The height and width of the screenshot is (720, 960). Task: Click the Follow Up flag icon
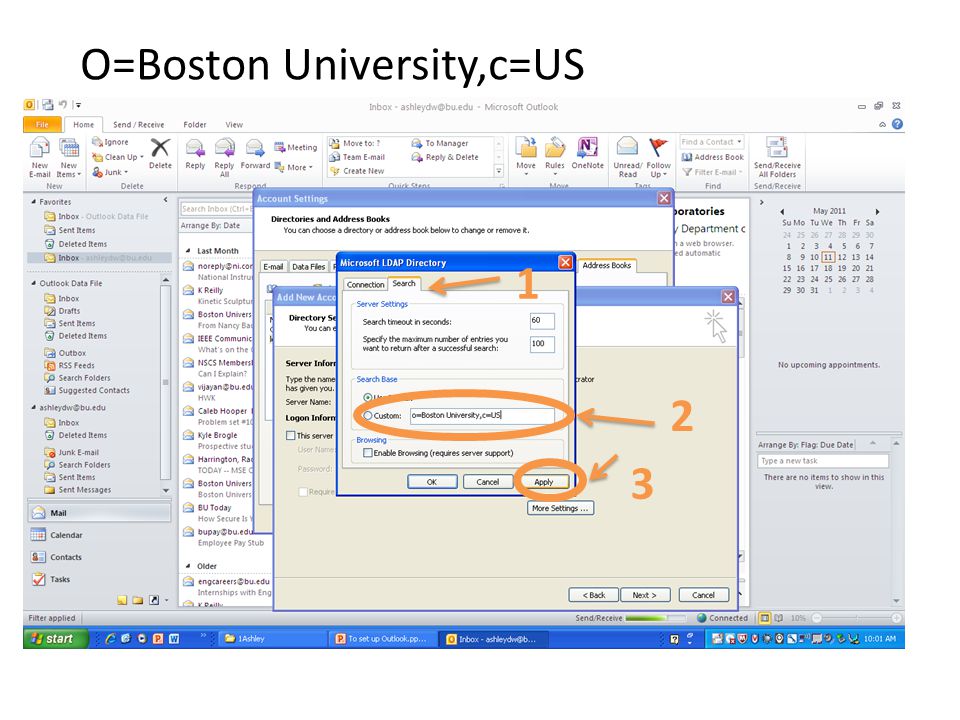coord(658,148)
